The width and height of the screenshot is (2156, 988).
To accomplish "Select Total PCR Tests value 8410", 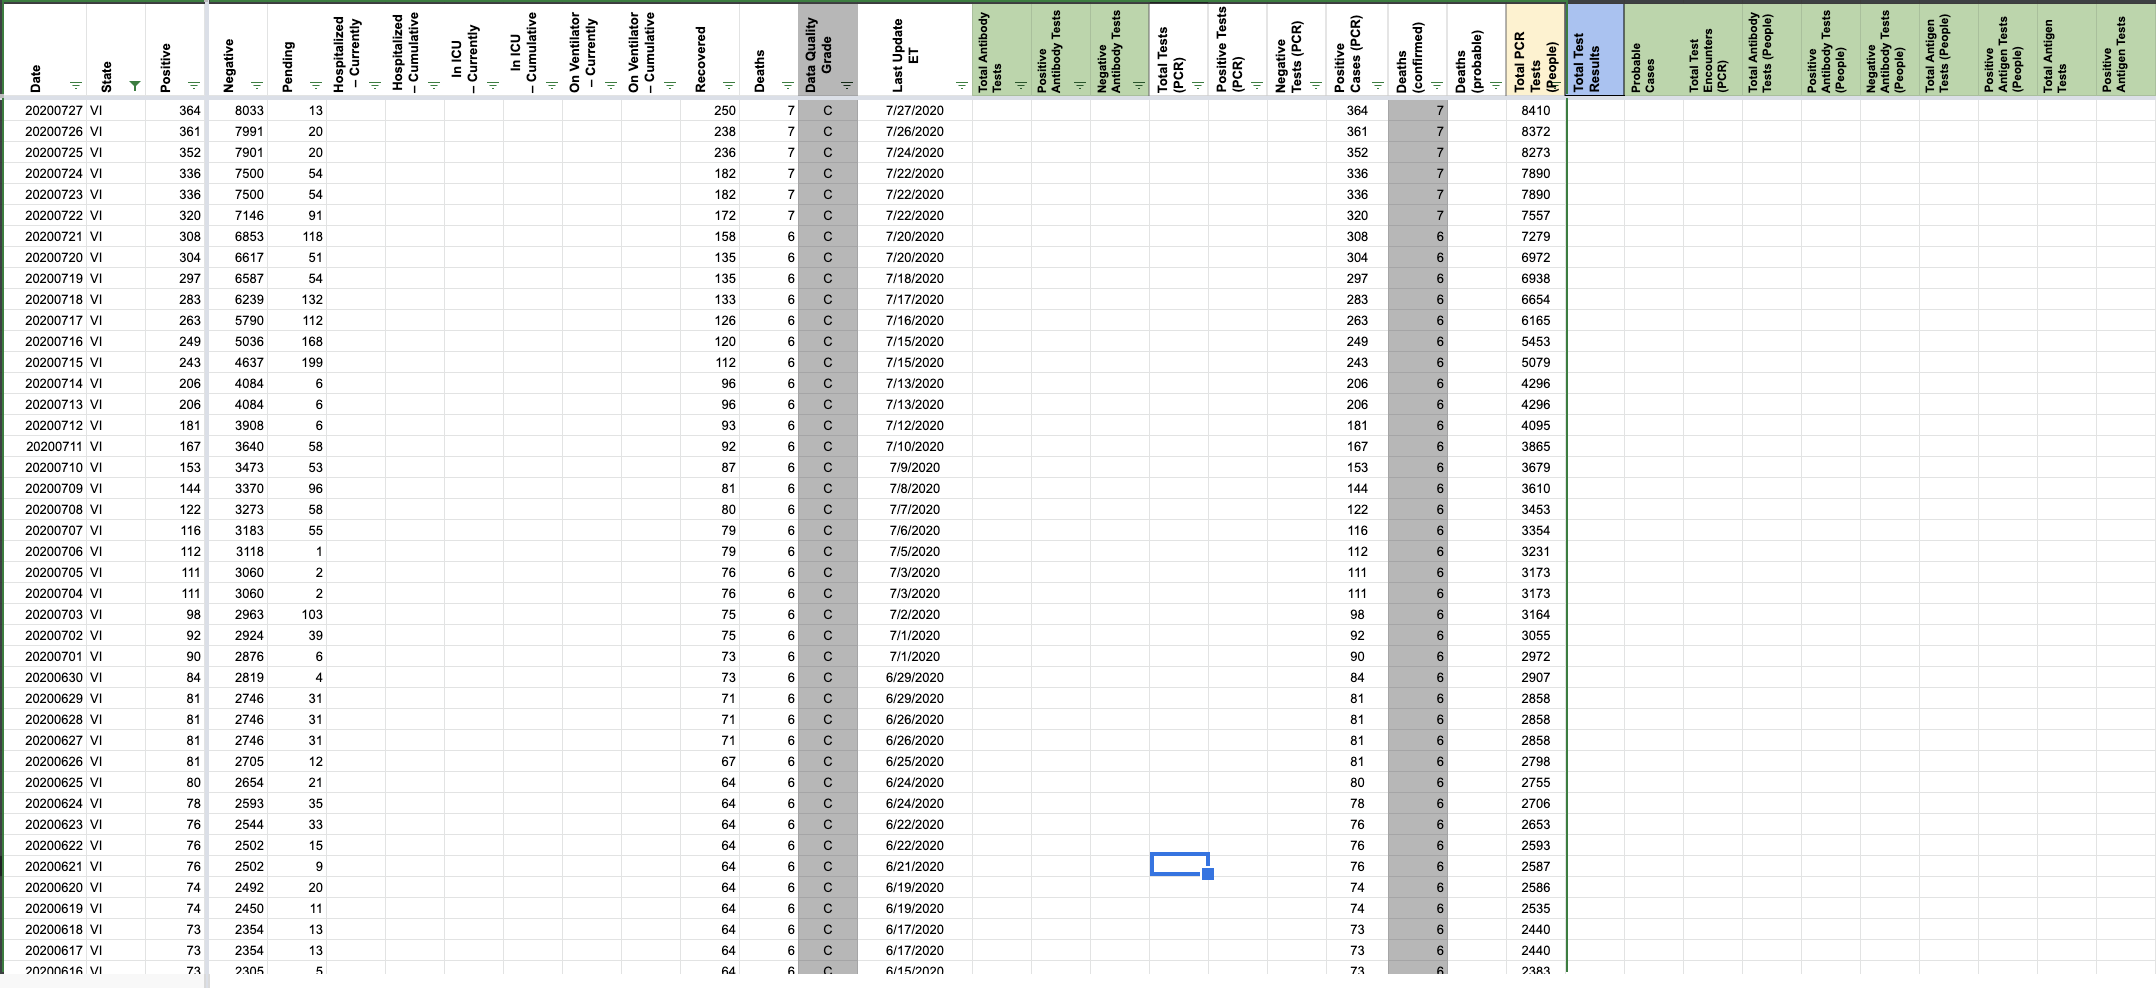I will (x=1536, y=110).
